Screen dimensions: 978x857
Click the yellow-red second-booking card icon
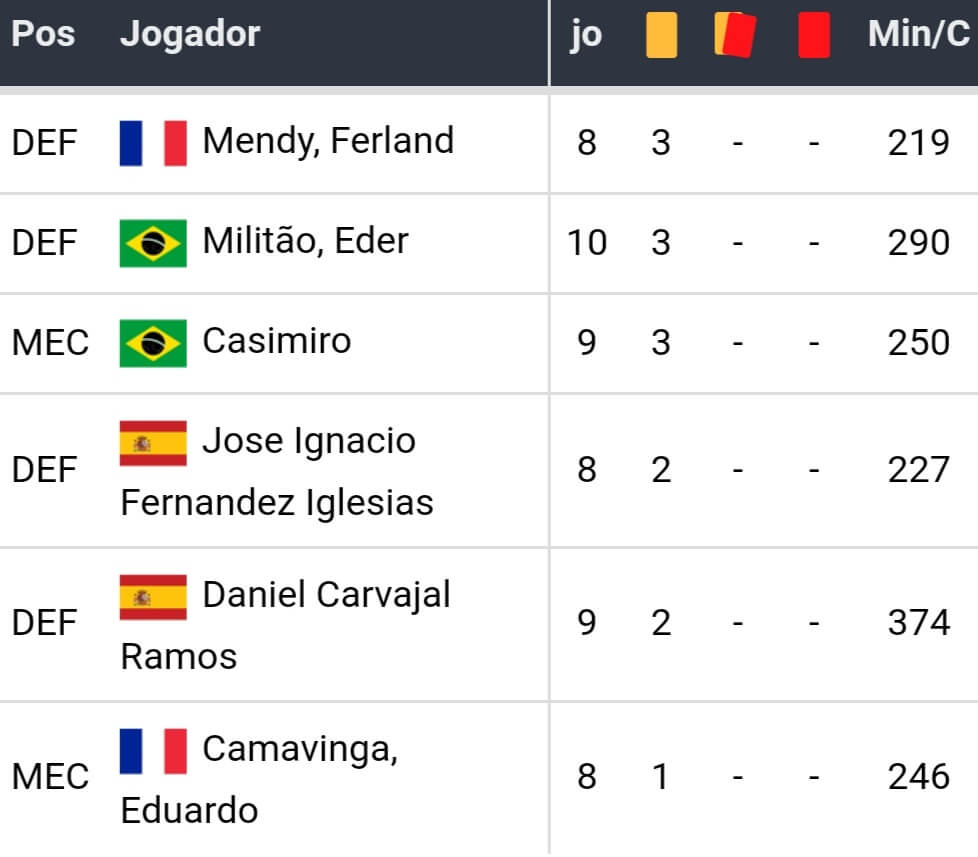click(735, 36)
